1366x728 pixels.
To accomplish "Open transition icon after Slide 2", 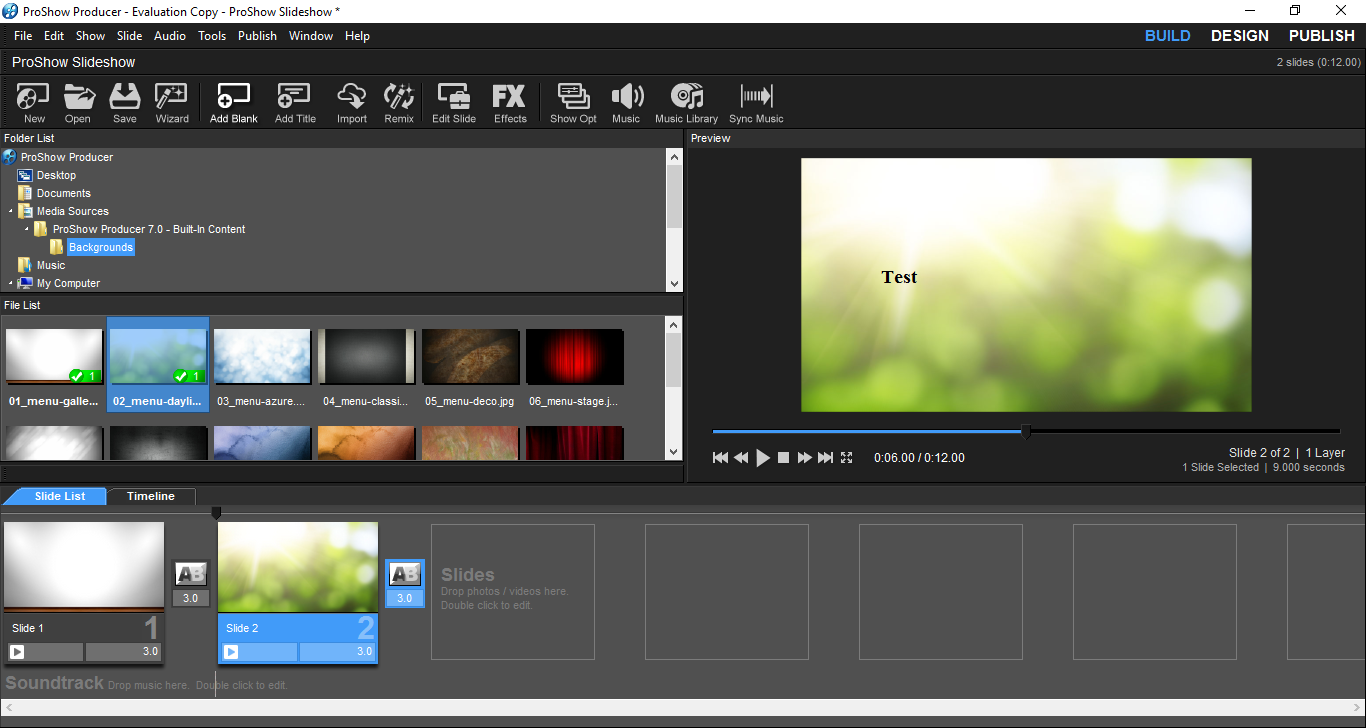I will (405, 574).
